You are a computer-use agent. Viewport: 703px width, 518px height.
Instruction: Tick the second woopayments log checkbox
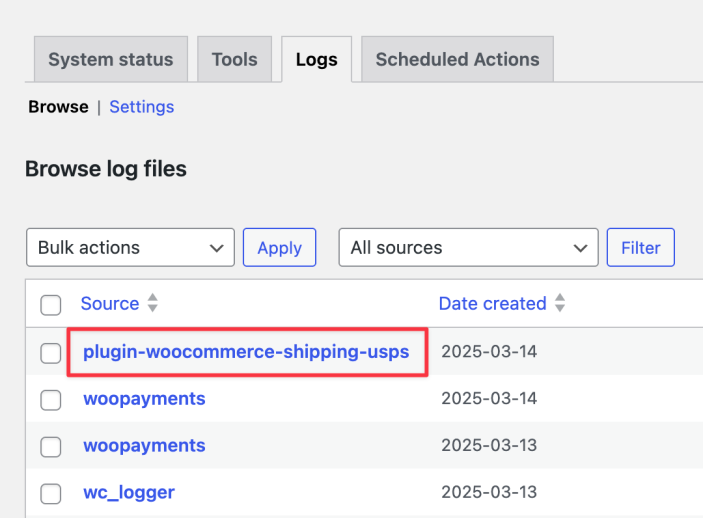pos(51,446)
